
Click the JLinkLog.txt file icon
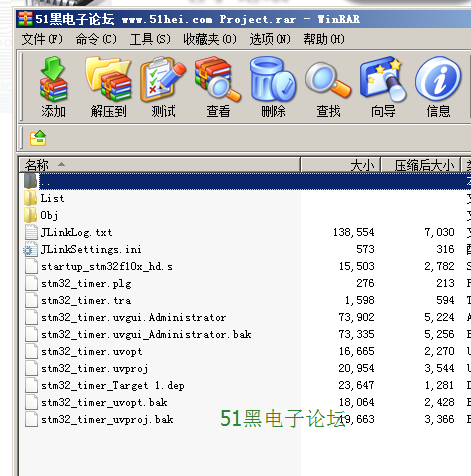(31, 232)
